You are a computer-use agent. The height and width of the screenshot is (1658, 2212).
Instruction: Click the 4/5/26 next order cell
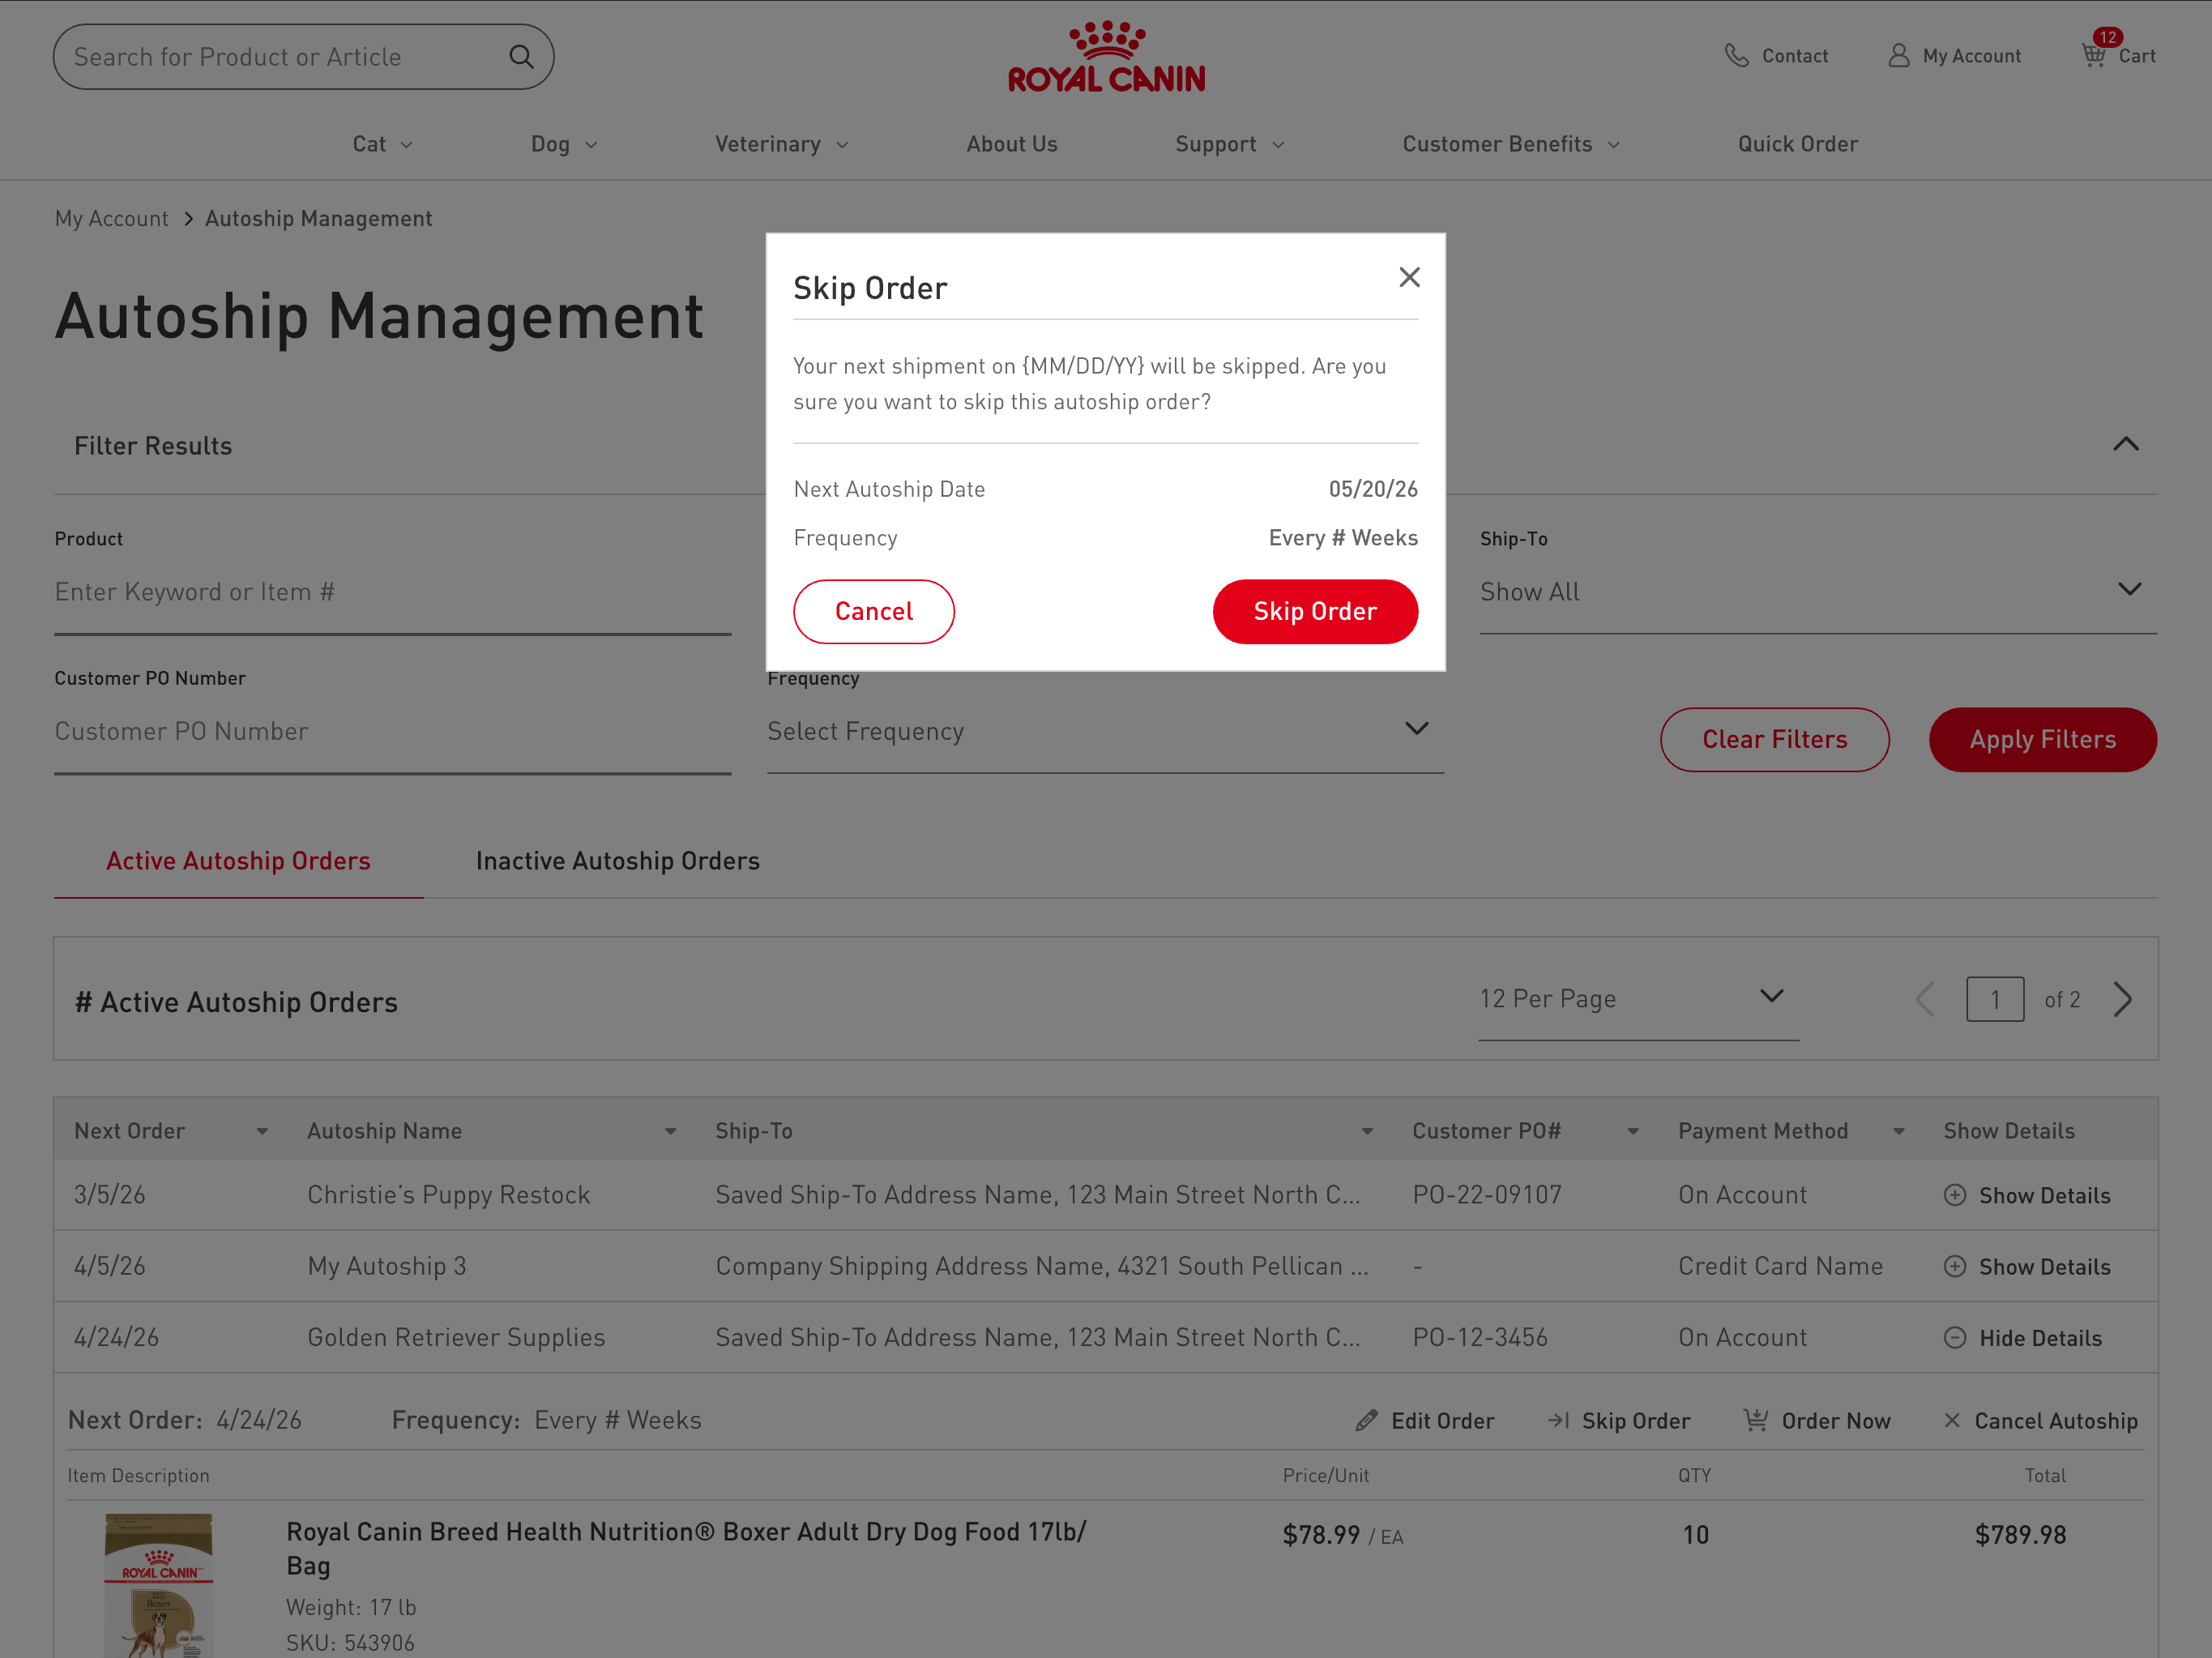click(109, 1266)
